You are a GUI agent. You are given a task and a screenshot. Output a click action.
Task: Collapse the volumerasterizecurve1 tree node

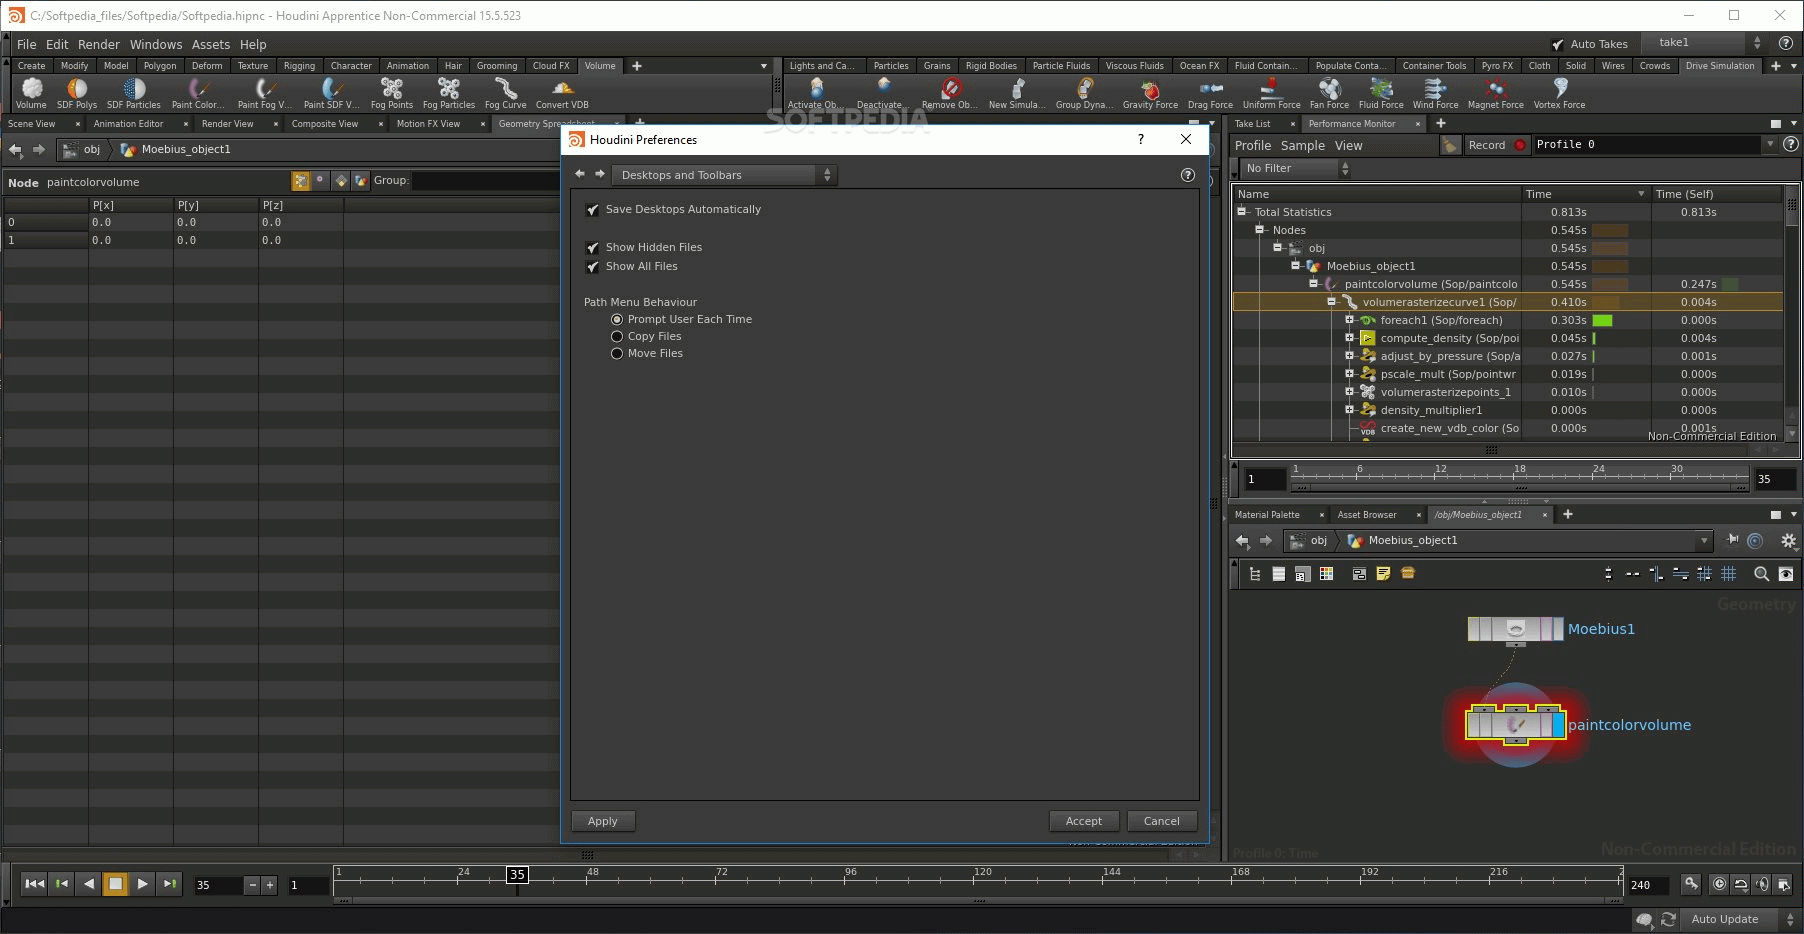(1331, 302)
